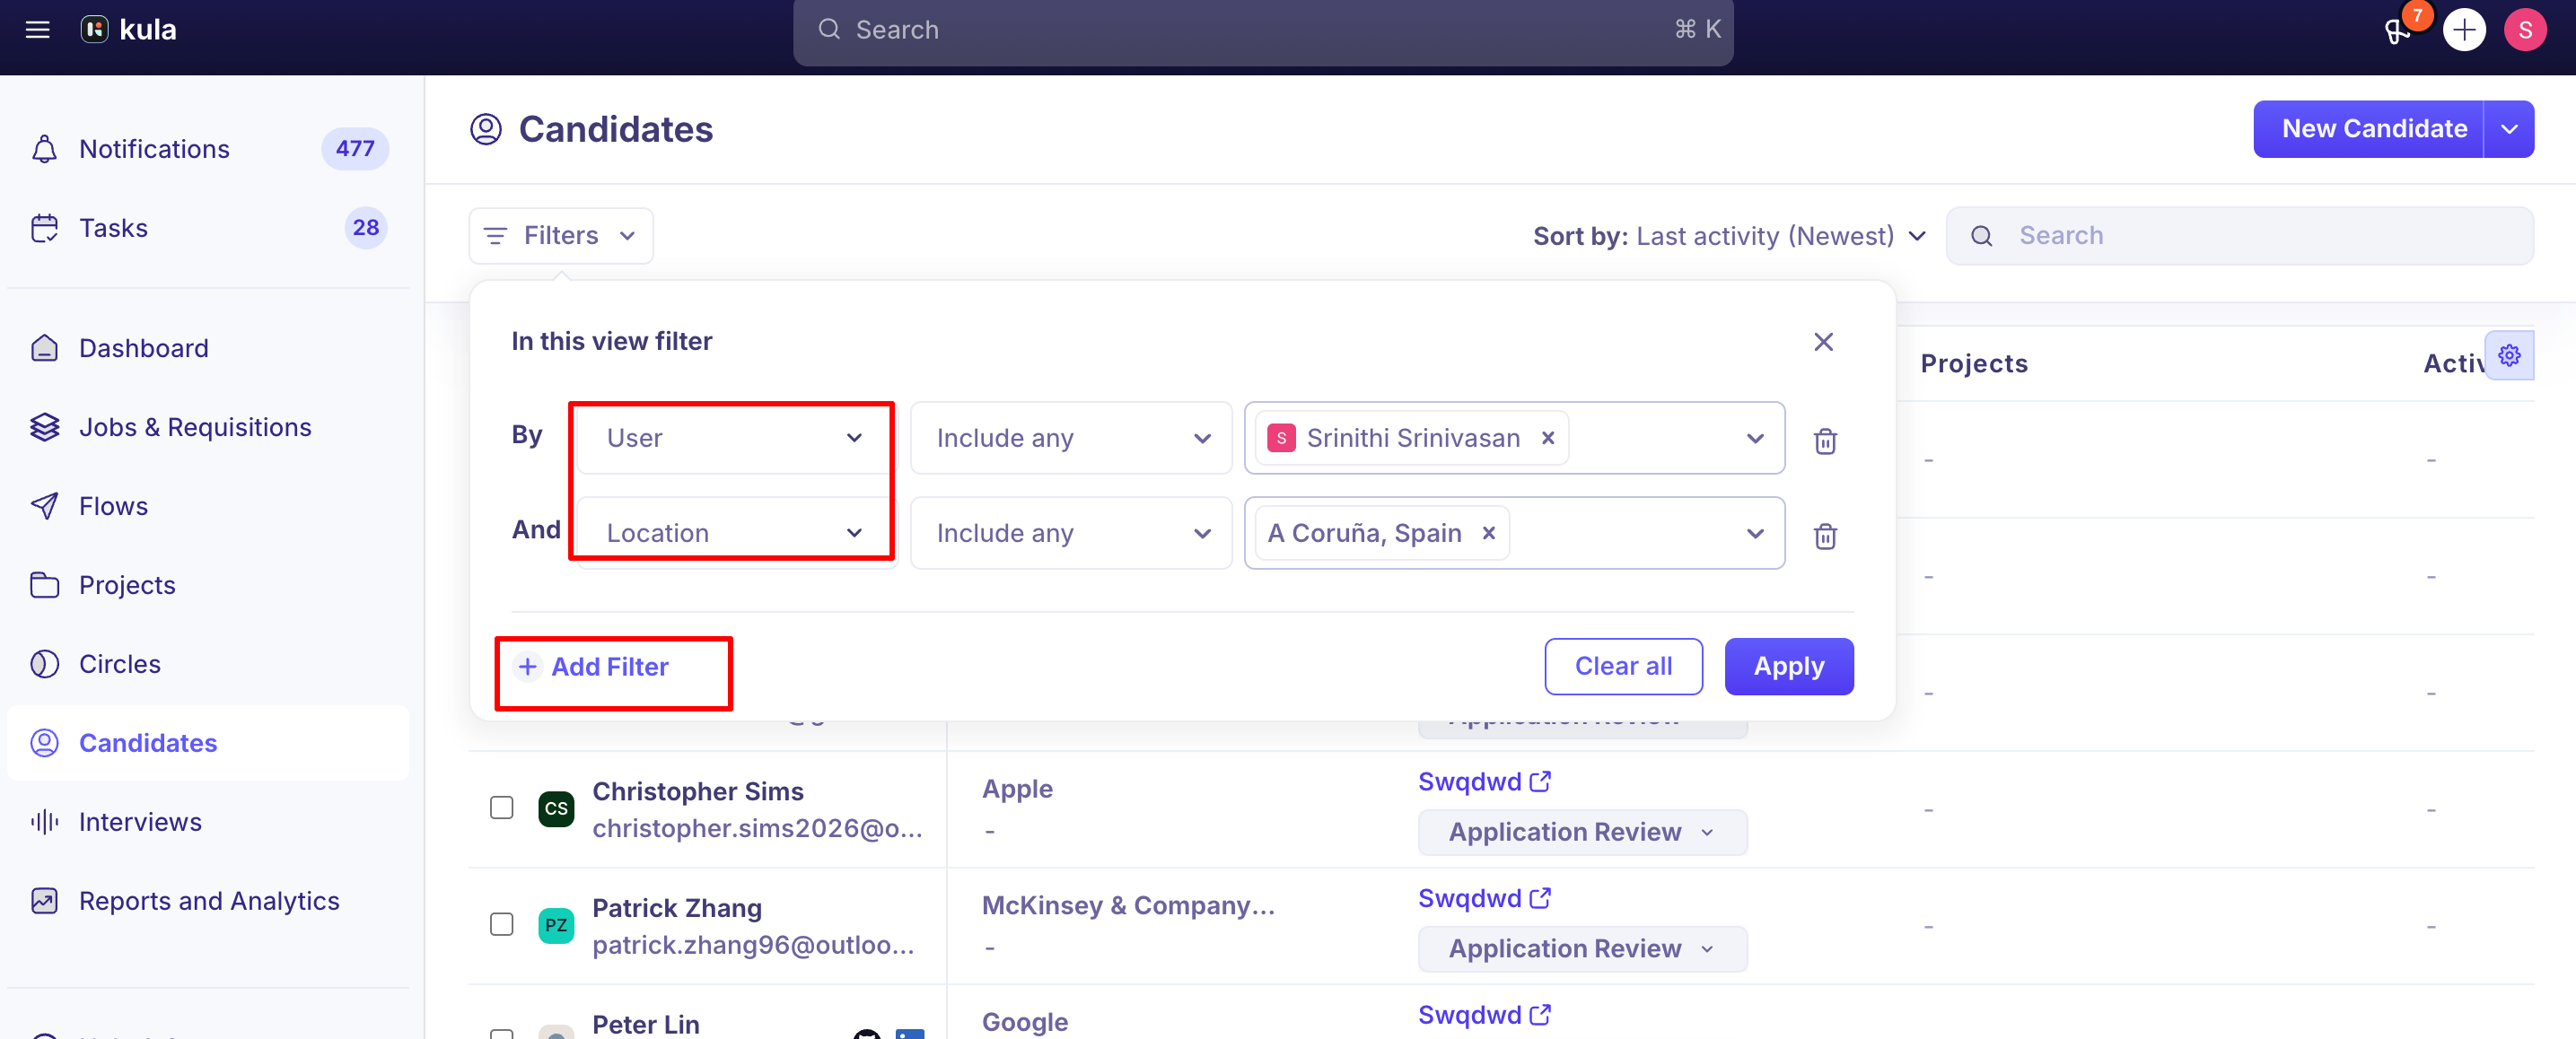Click patrick.zhang96 email text
The height and width of the screenshot is (1039, 2576).
click(753, 945)
